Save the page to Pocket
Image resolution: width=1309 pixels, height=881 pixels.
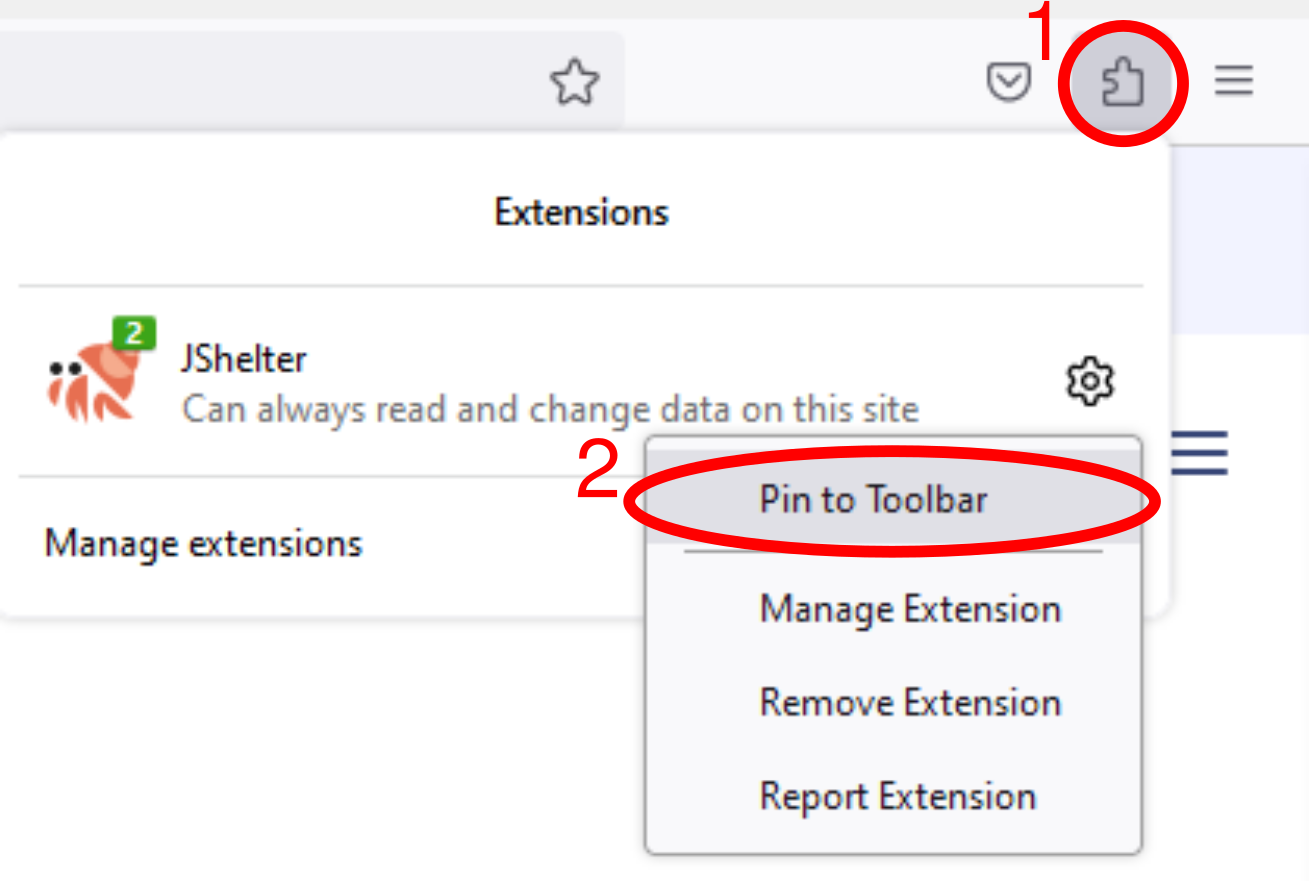point(1009,82)
